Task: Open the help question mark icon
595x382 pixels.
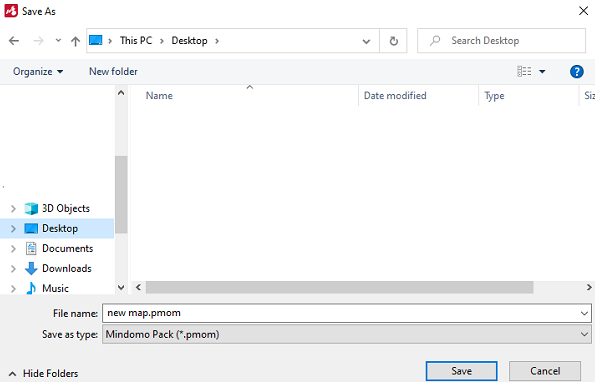Action: tap(576, 71)
